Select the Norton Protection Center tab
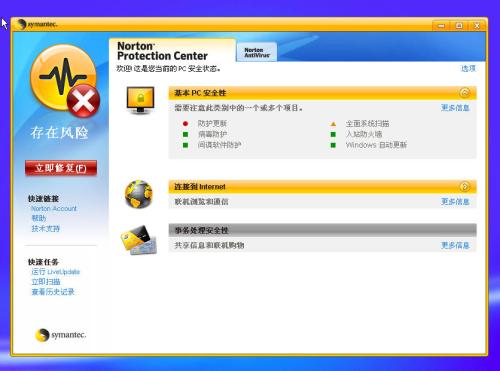Viewport: 500px width, 371px height. point(172,51)
